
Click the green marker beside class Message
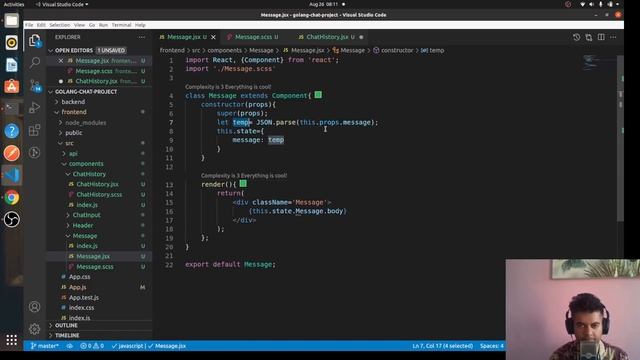pos(318,95)
